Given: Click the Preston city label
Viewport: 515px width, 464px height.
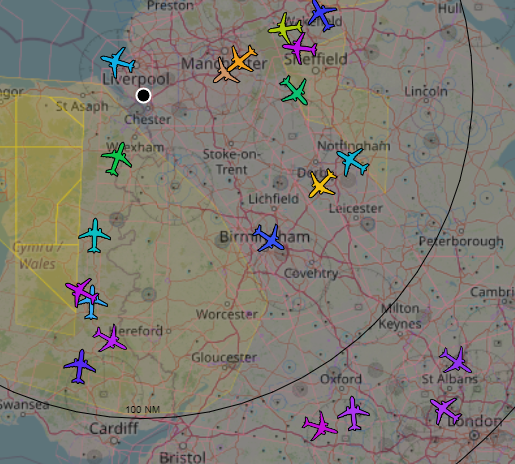Looking at the screenshot, I should point(170,5).
